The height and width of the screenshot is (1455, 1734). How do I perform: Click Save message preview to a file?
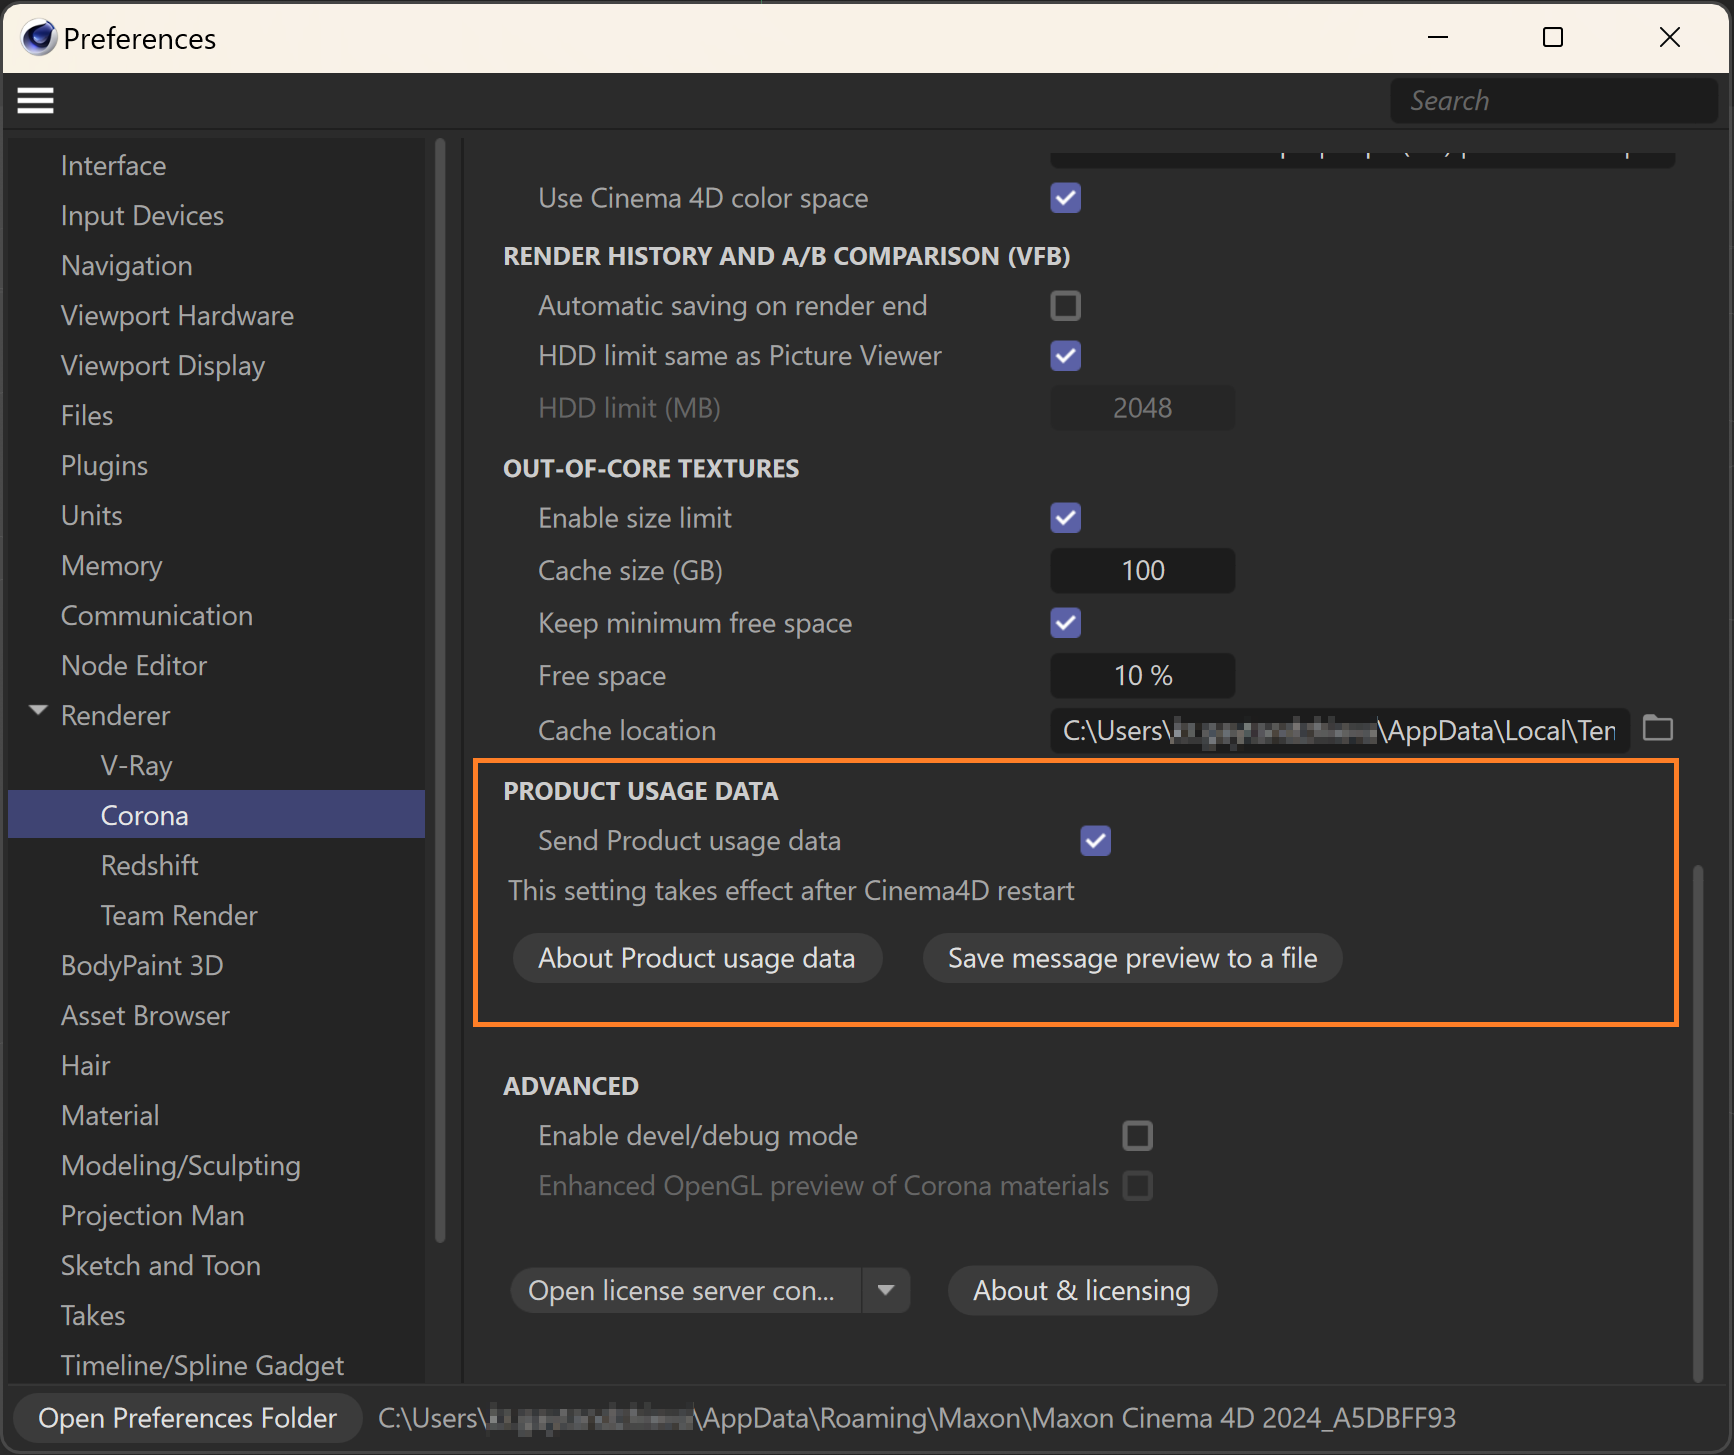click(x=1132, y=958)
